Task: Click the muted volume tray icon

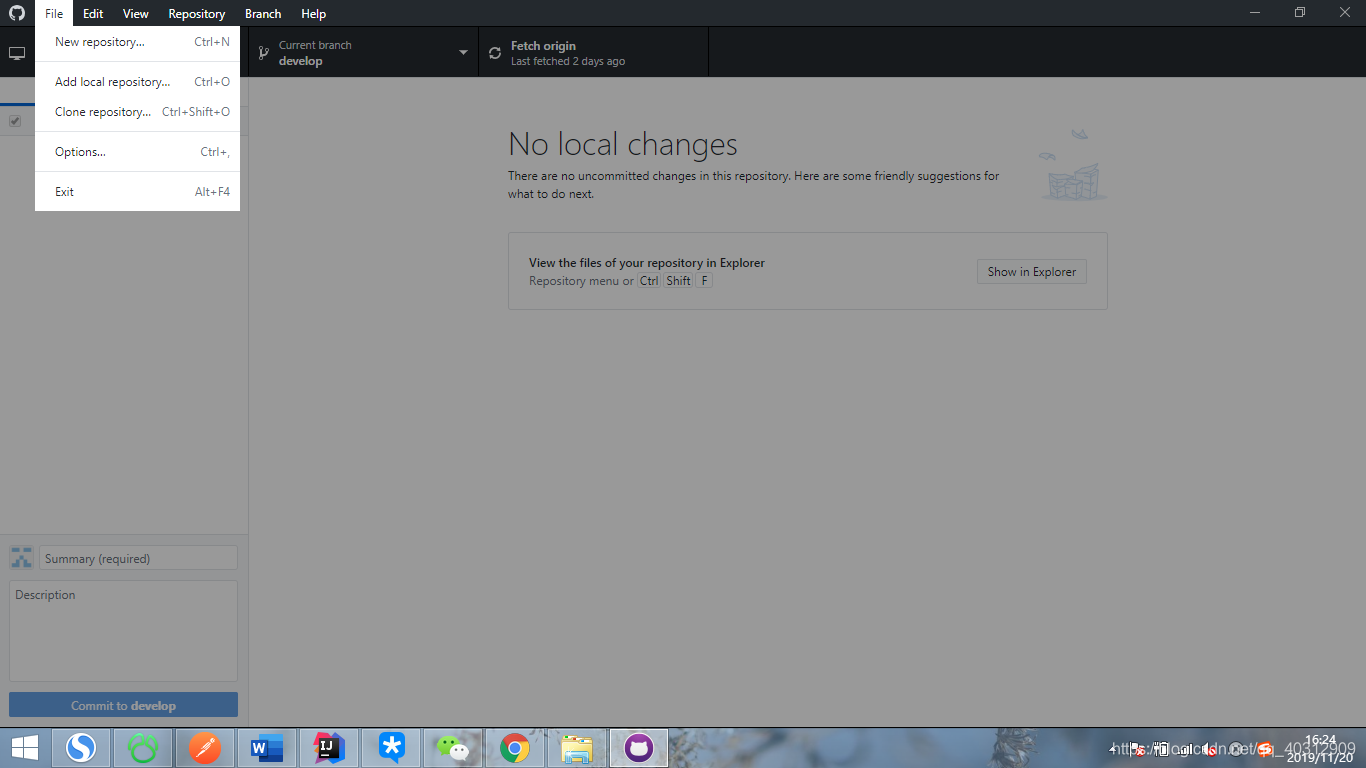Action: (x=1210, y=749)
